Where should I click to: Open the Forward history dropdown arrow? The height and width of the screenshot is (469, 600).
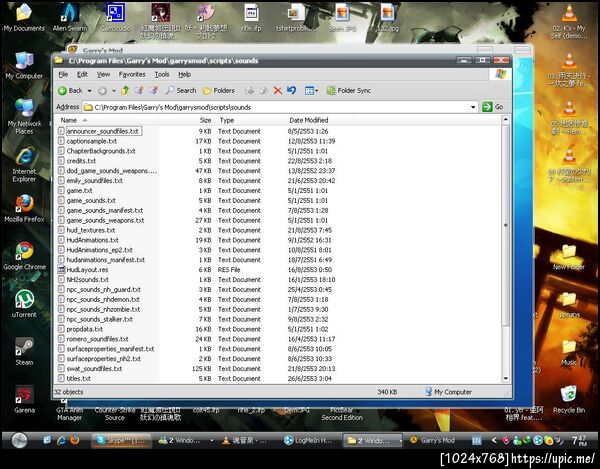click(114, 91)
